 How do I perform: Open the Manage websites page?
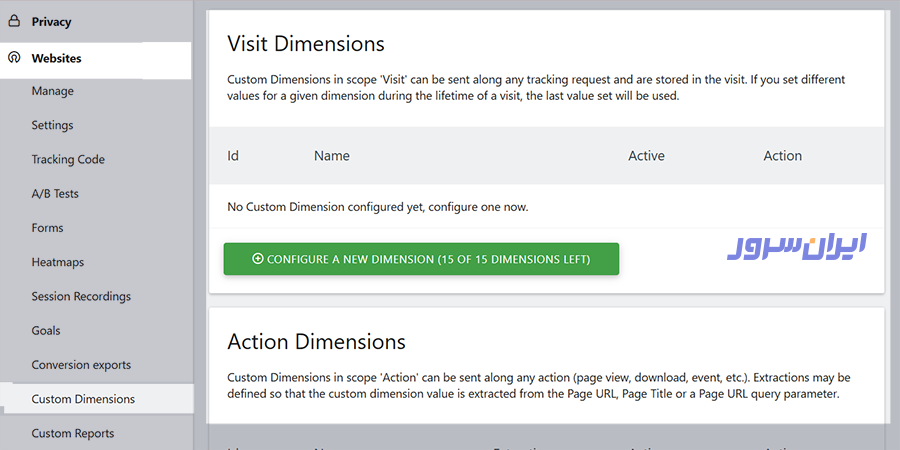click(x=52, y=91)
